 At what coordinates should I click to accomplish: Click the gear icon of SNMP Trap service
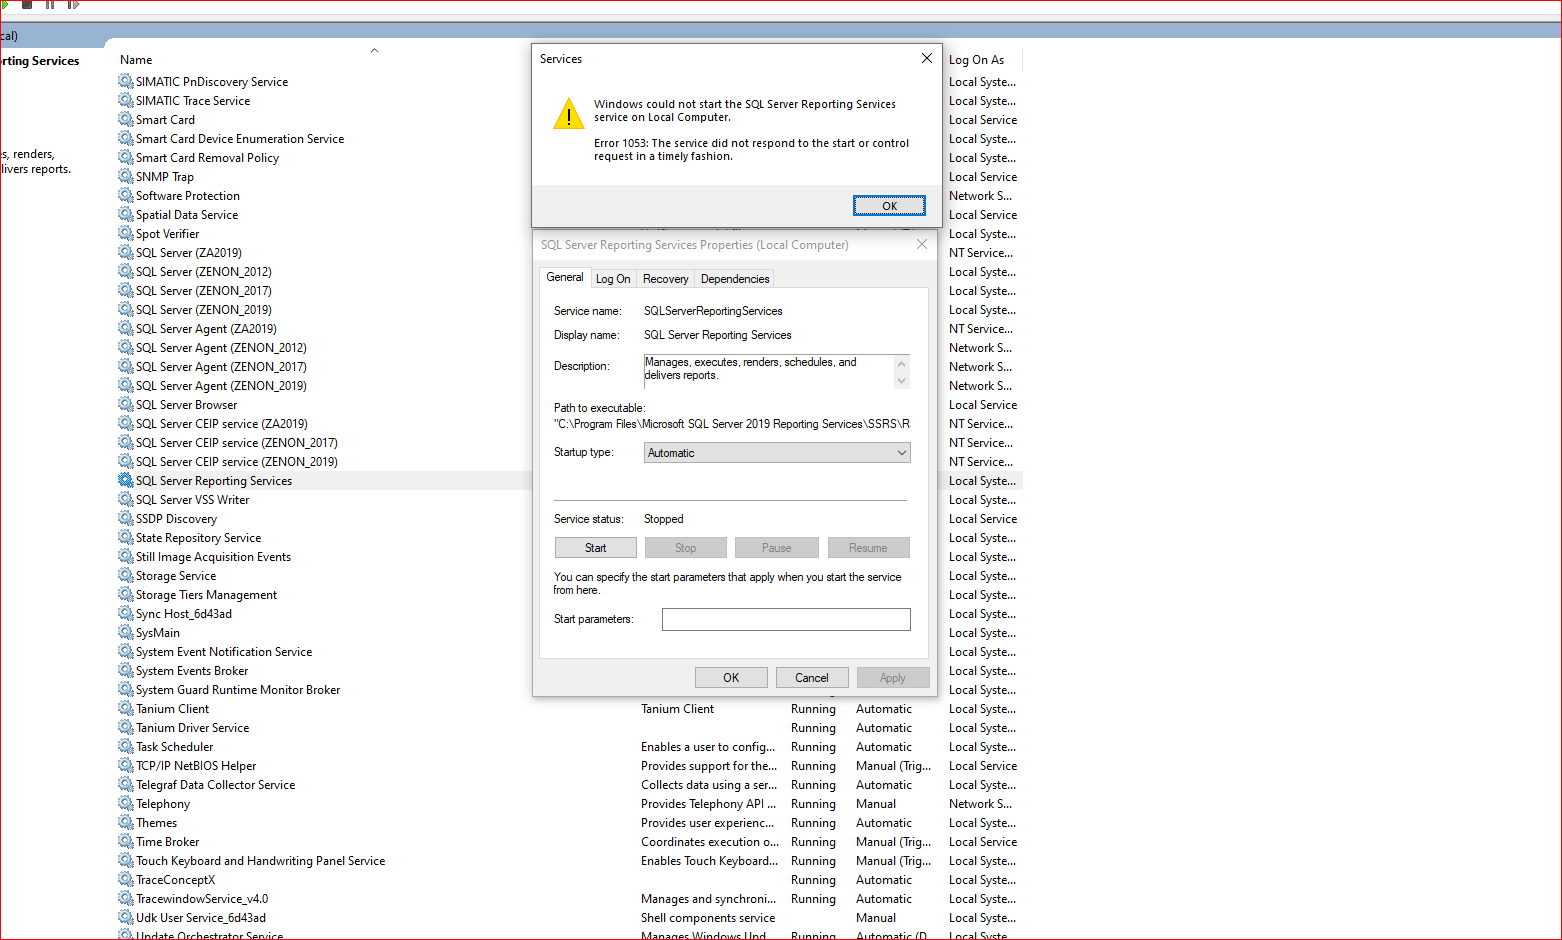tap(126, 176)
